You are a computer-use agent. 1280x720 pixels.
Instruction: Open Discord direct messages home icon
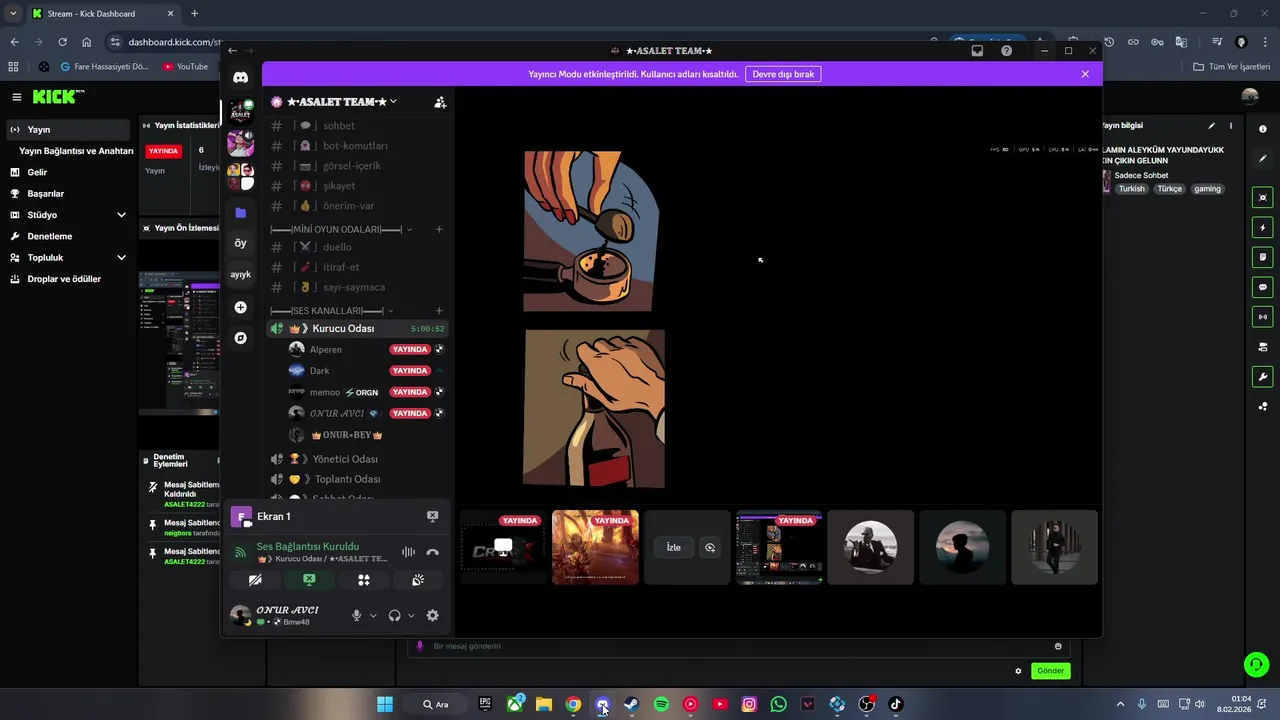240,77
